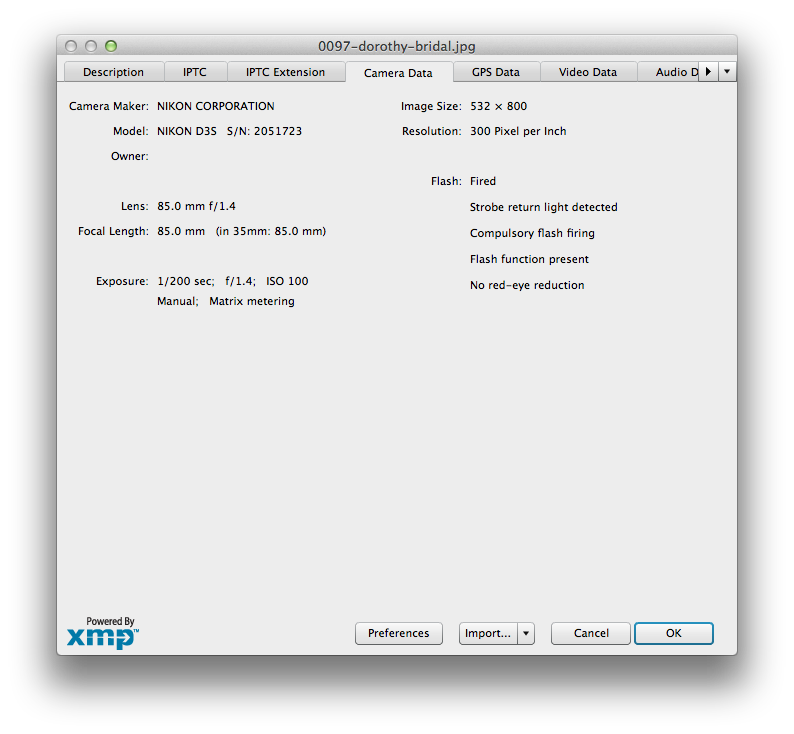Viewport: 794px width, 734px height.
Task: Click the Owner: field label
Action: (x=130, y=156)
